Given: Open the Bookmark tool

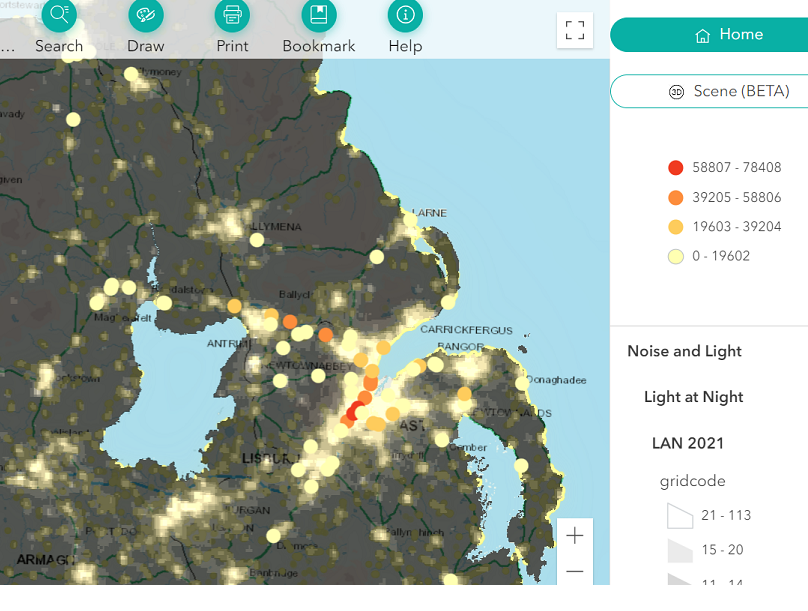Looking at the screenshot, I should (318, 15).
